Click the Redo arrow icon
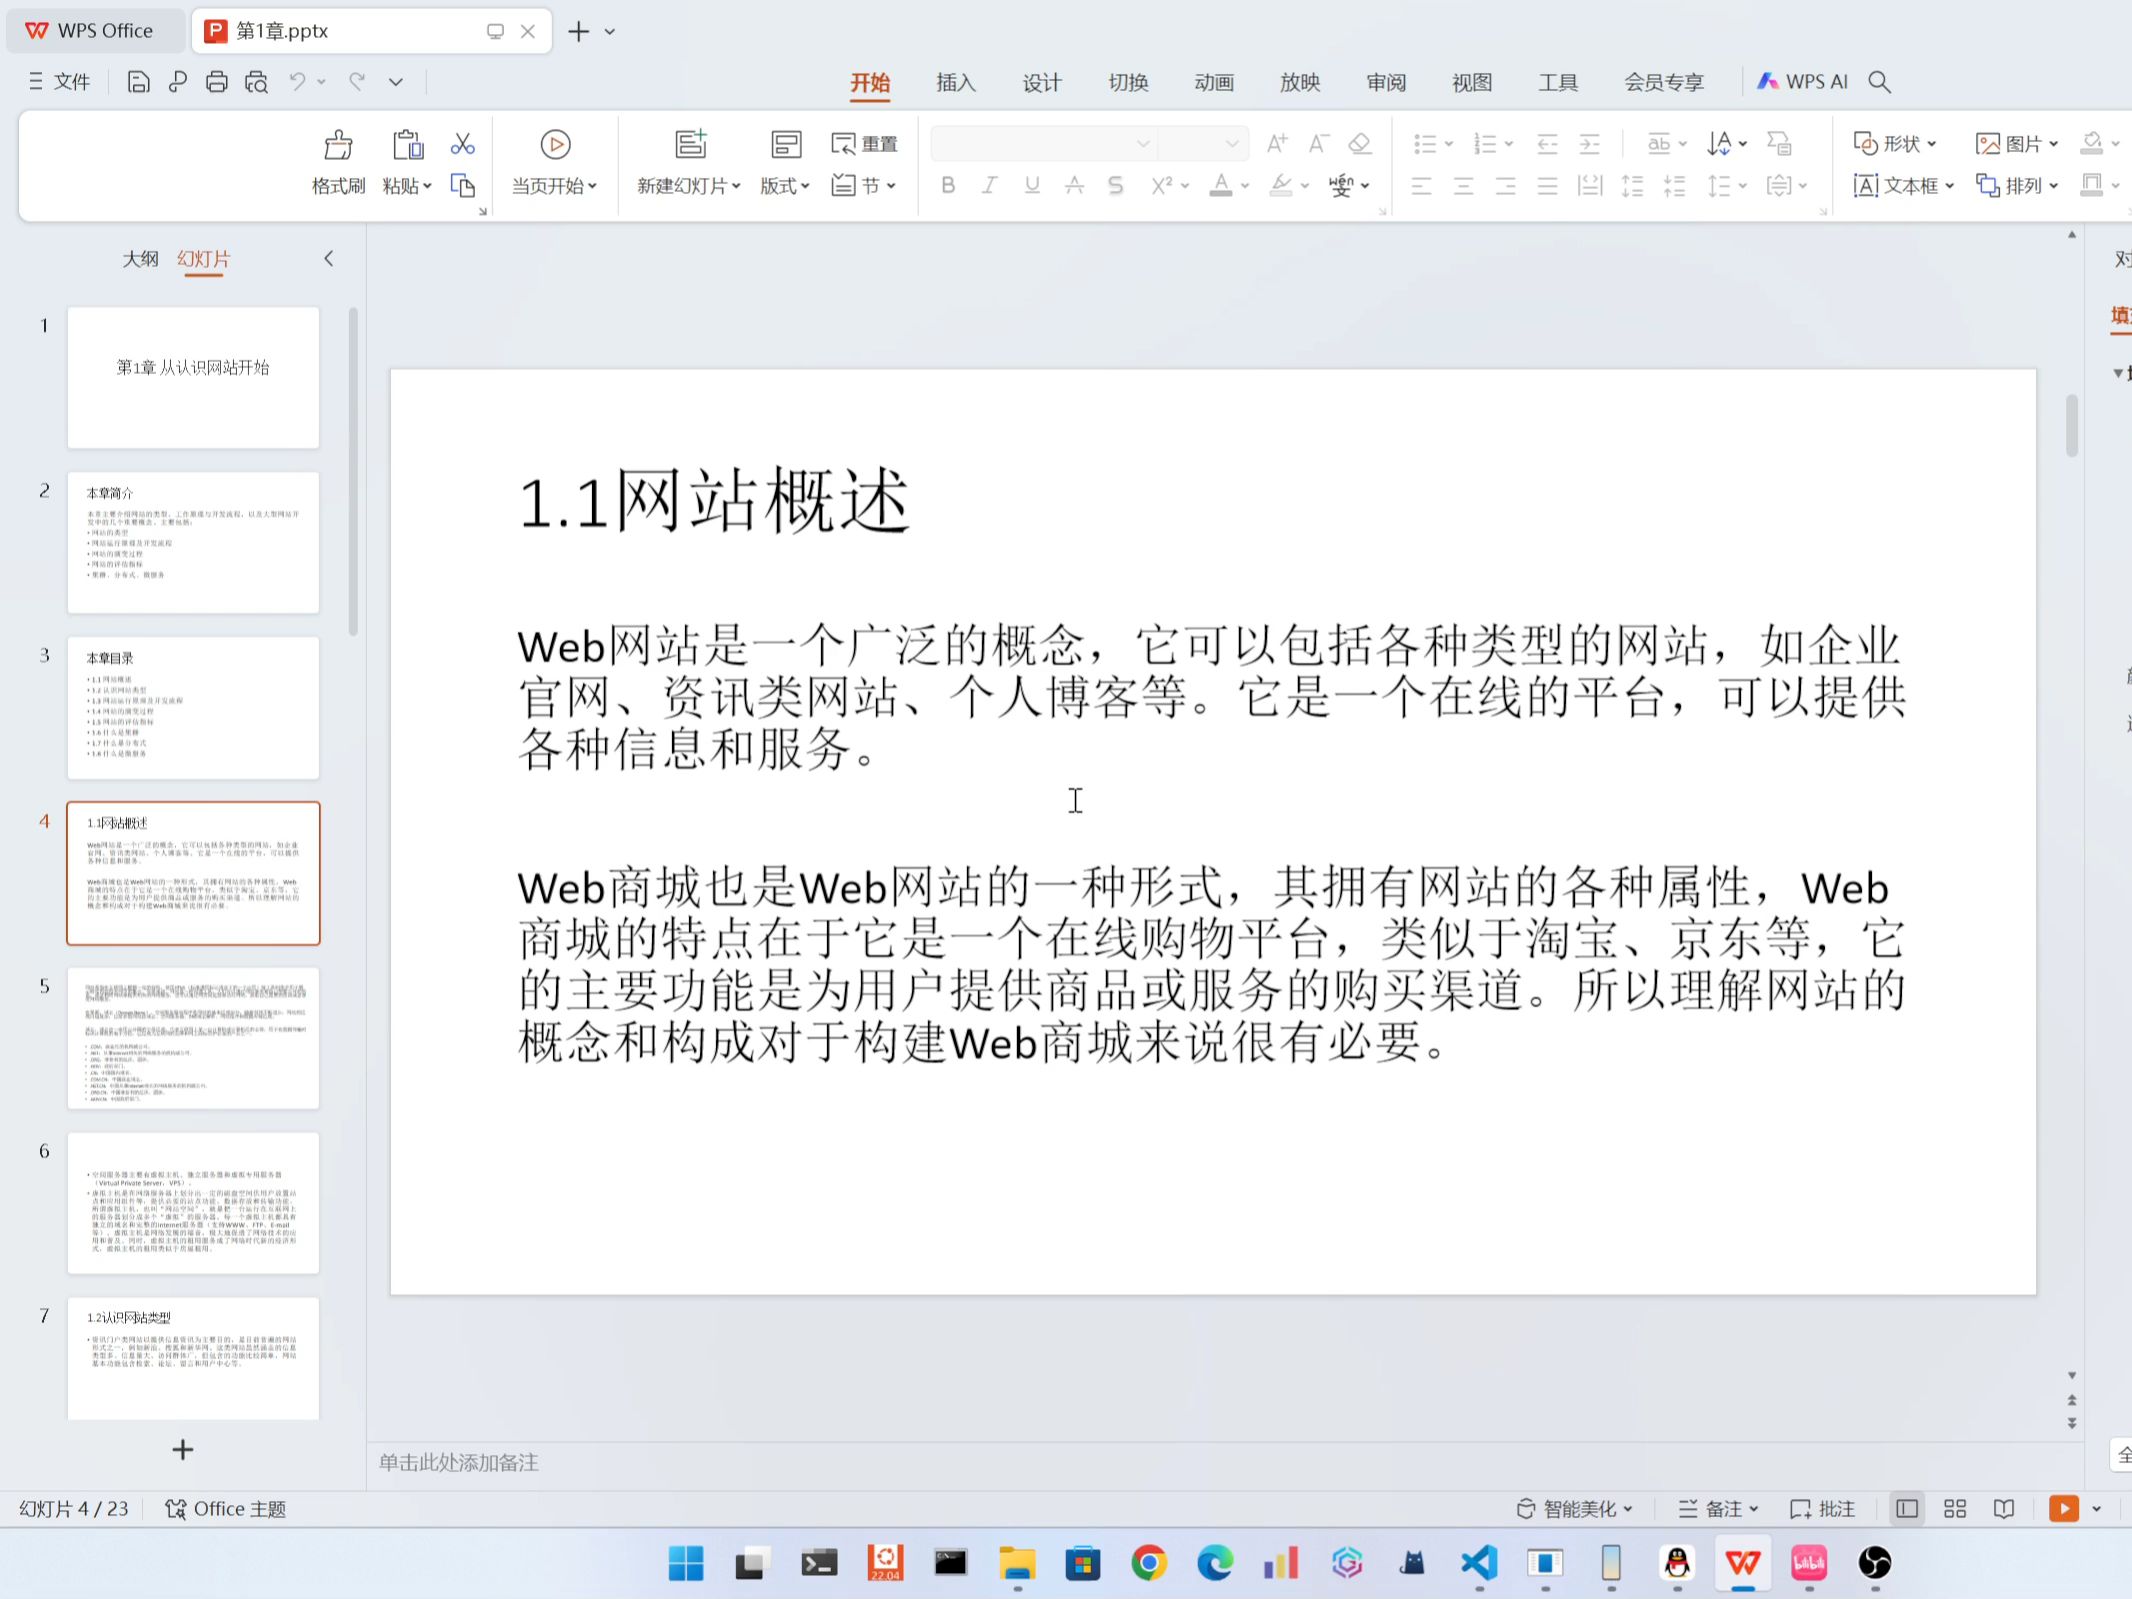Image resolution: width=2132 pixels, height=1599 pixels. [x=357, y=82]
